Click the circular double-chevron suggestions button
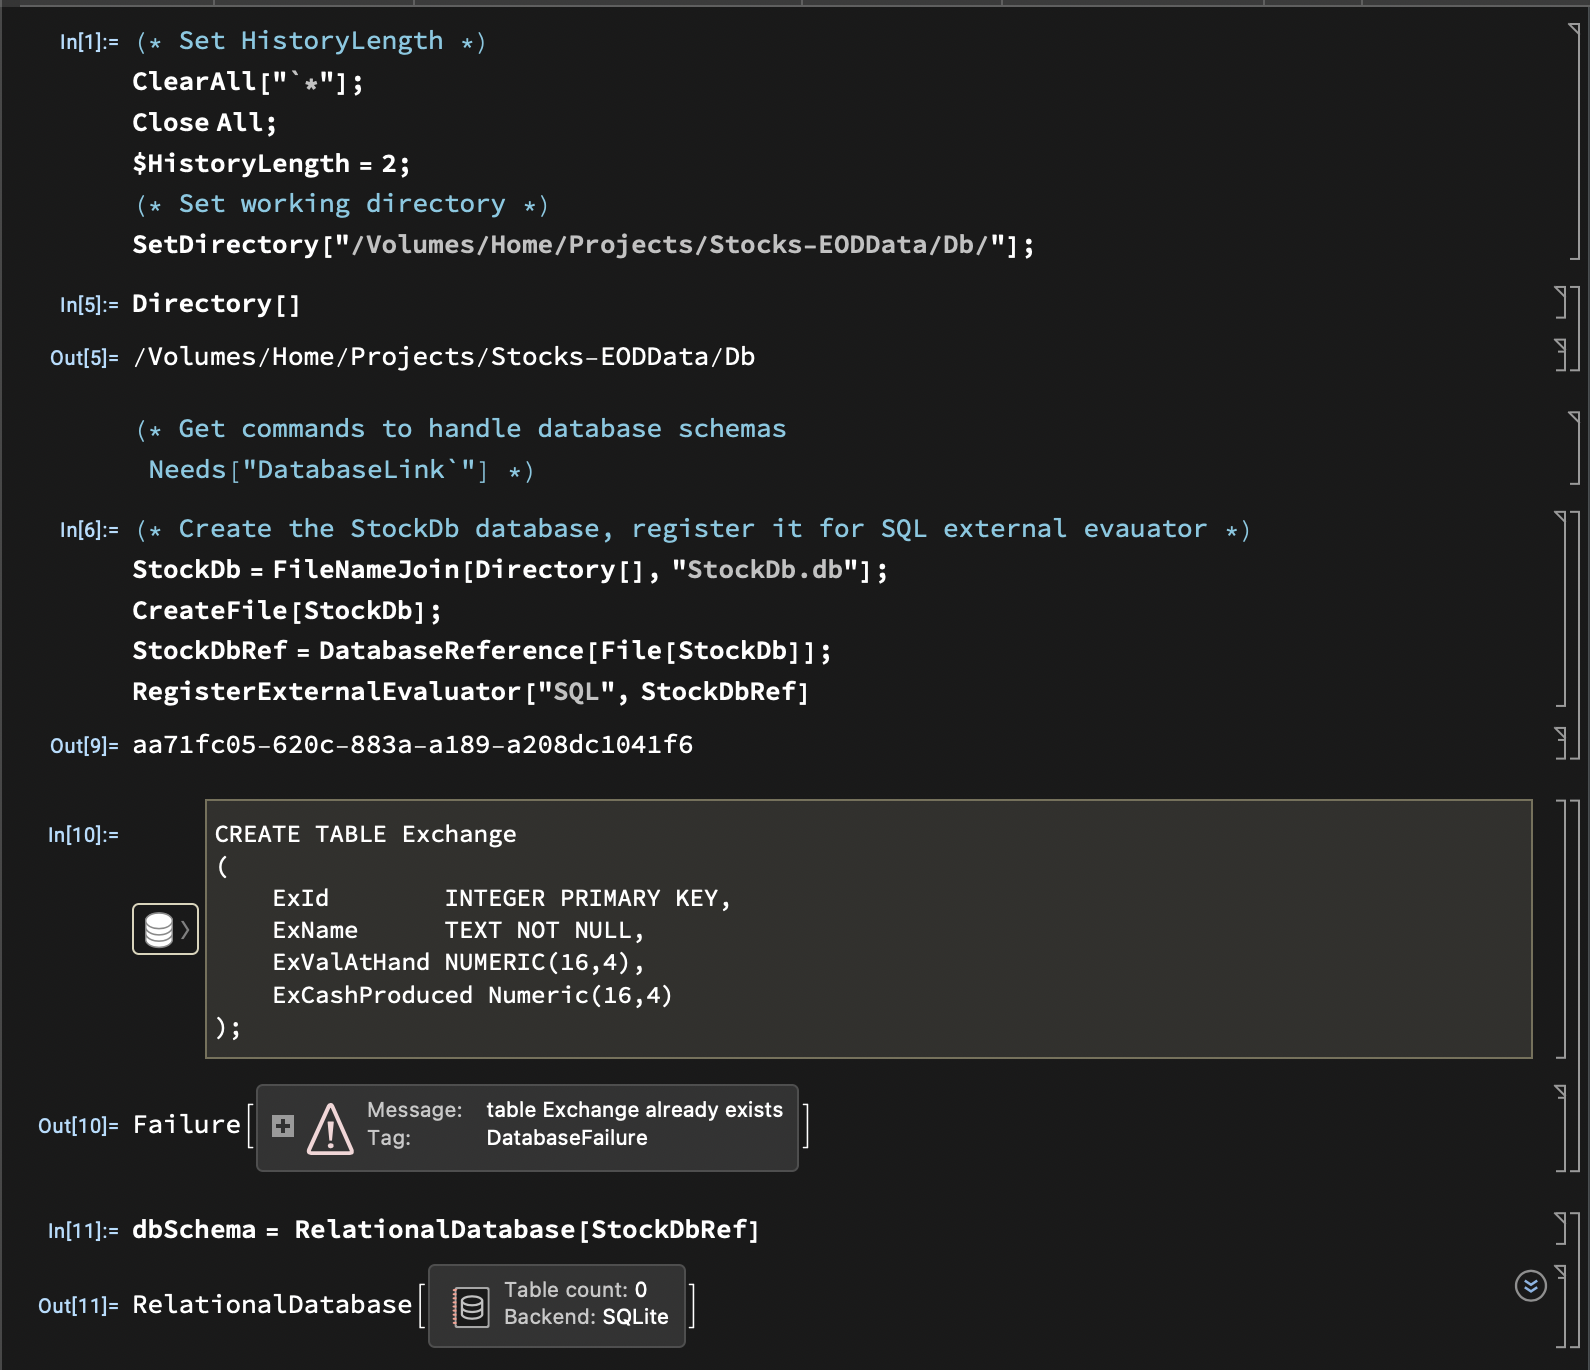The image size is (1590, 1370). tap(1530, 1285)
